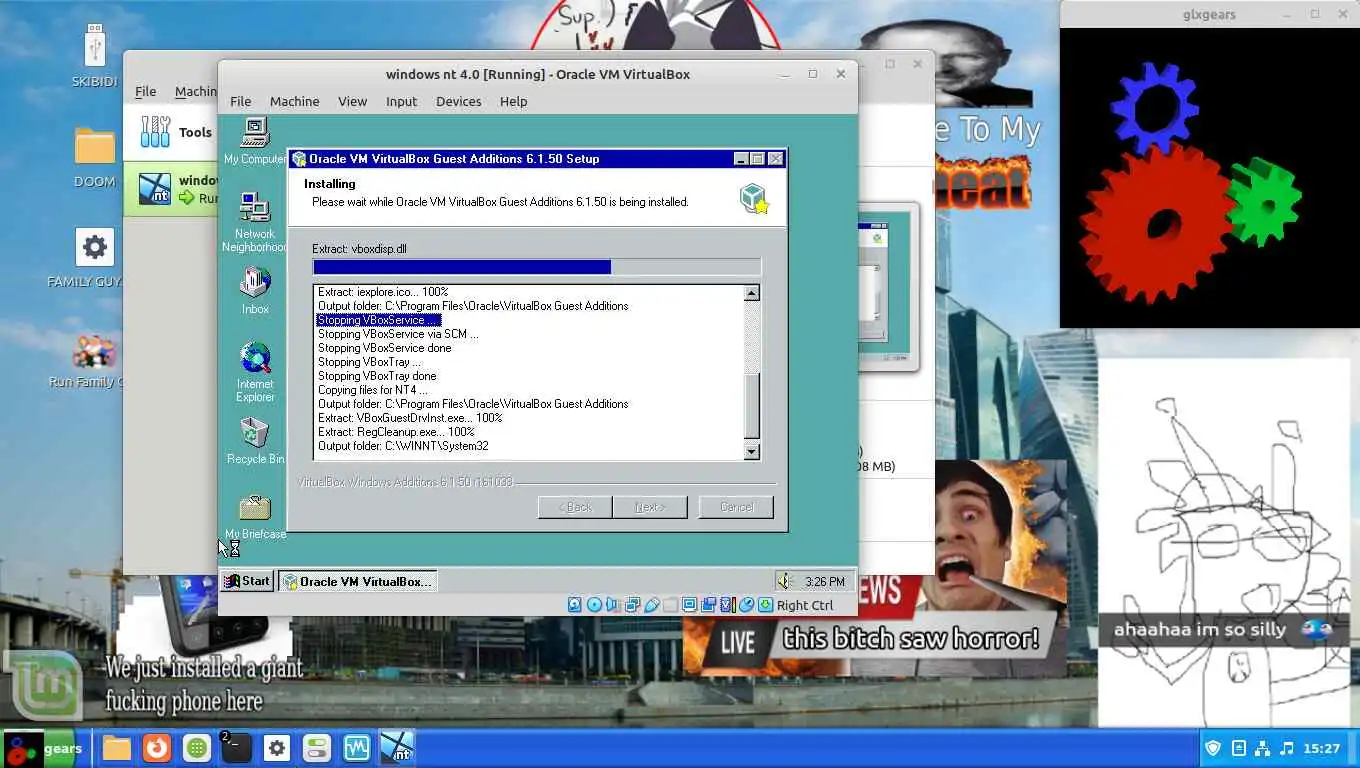
Task: Click the installation progress bar
Action: coord(536,267)
